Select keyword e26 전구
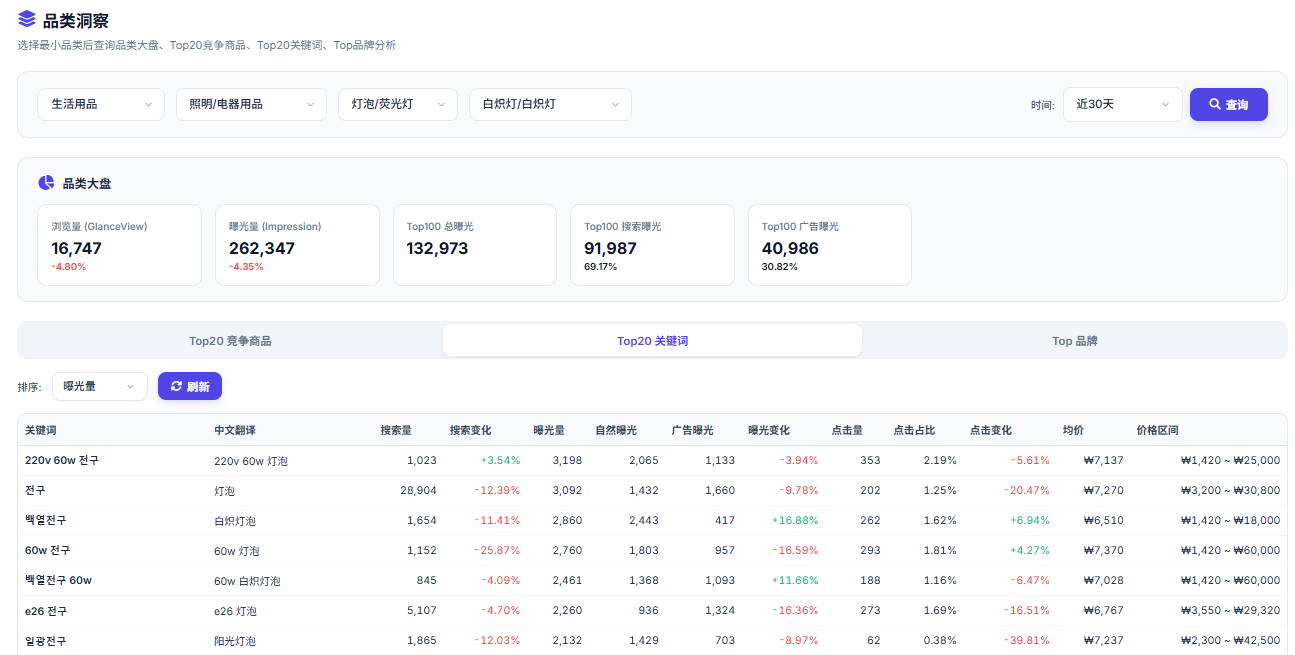This screenshot has height=655, width=1295. point(46,611)
